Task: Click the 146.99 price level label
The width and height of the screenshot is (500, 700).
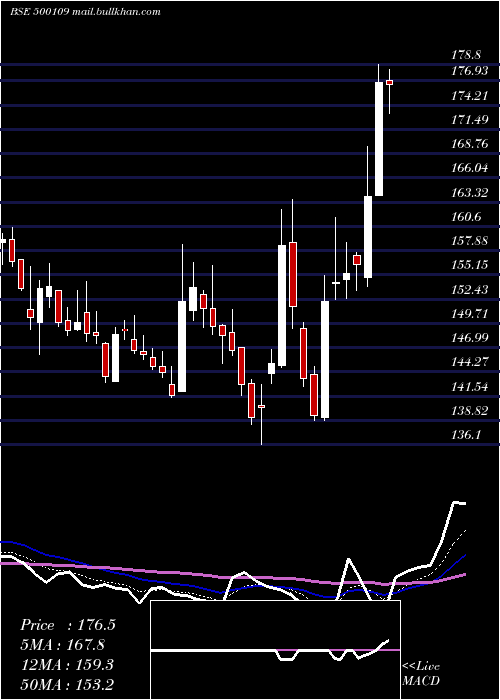Action: [470, 338]
